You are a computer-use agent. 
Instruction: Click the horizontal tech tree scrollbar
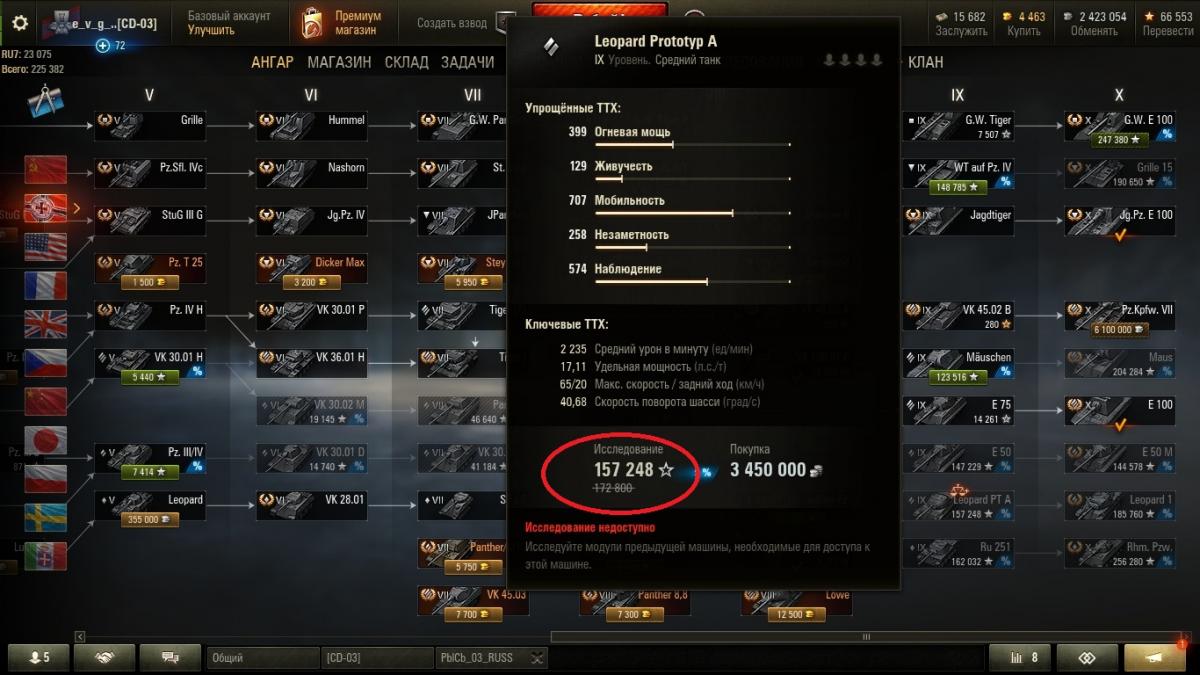tap(630, 636)
